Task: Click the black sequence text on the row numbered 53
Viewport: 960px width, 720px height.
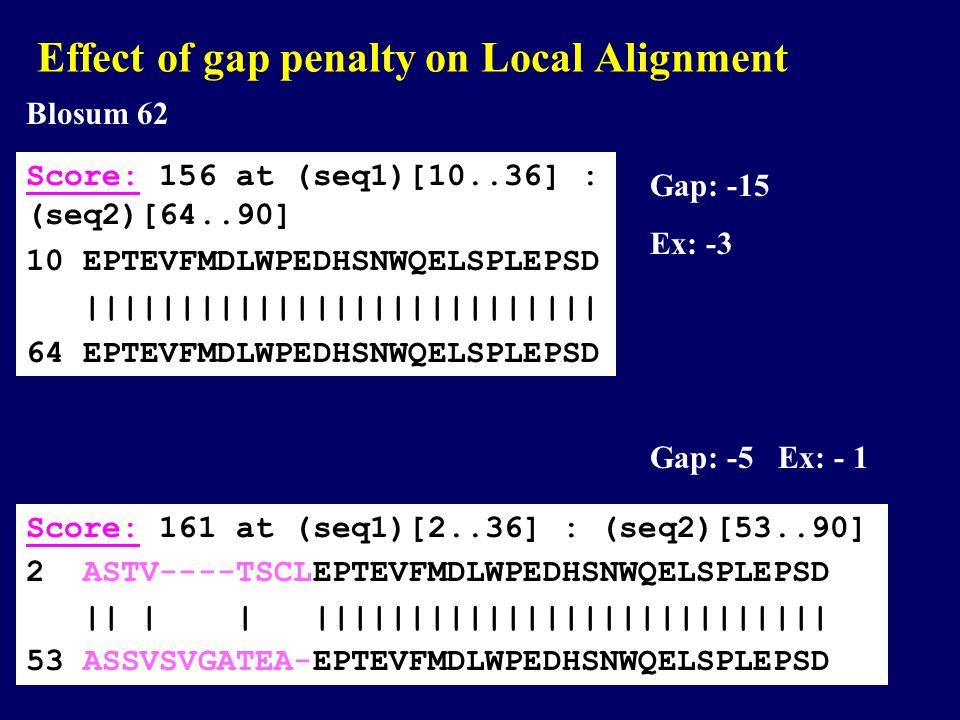Action: [x=571, y=661]
